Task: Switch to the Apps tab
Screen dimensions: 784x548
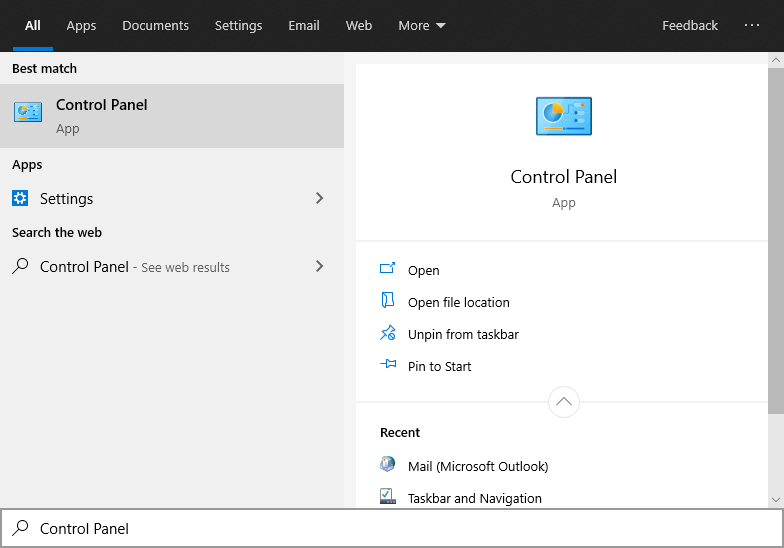Action: click(81, 26)
